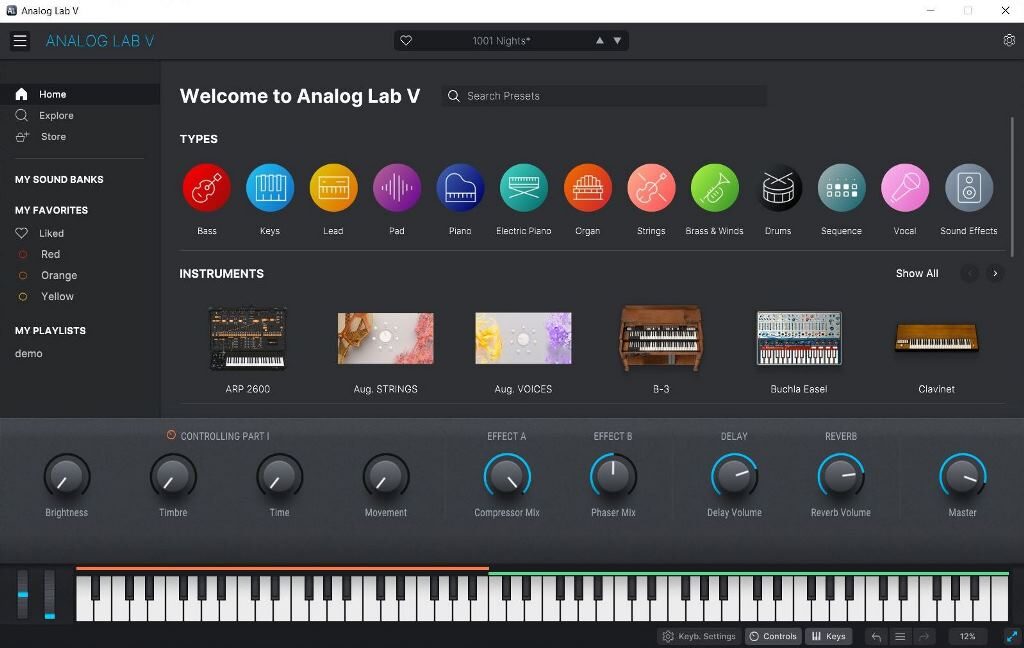Toggle the Keys keyboard button
The image size is (1024, 648).
click(x=829, y=636)
